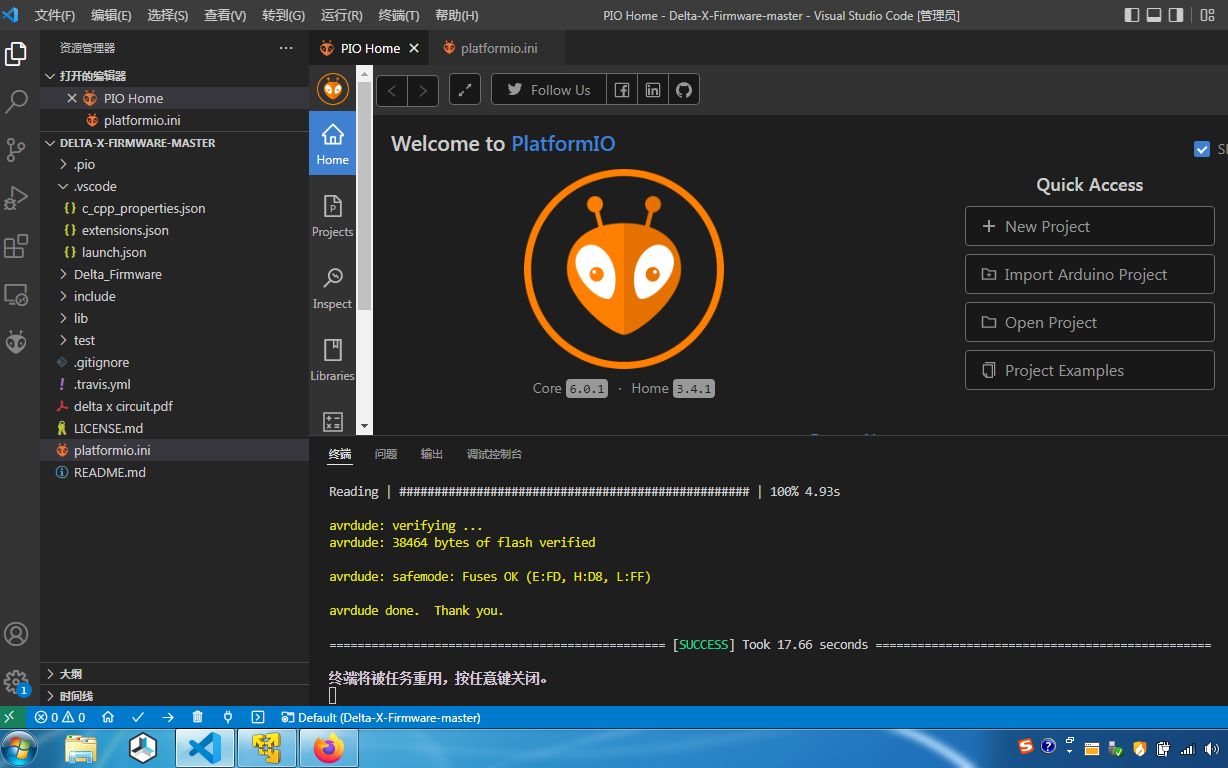Open the 文件(F) menu
This screenshot has width=1228, height=768.
coord(55,15)
